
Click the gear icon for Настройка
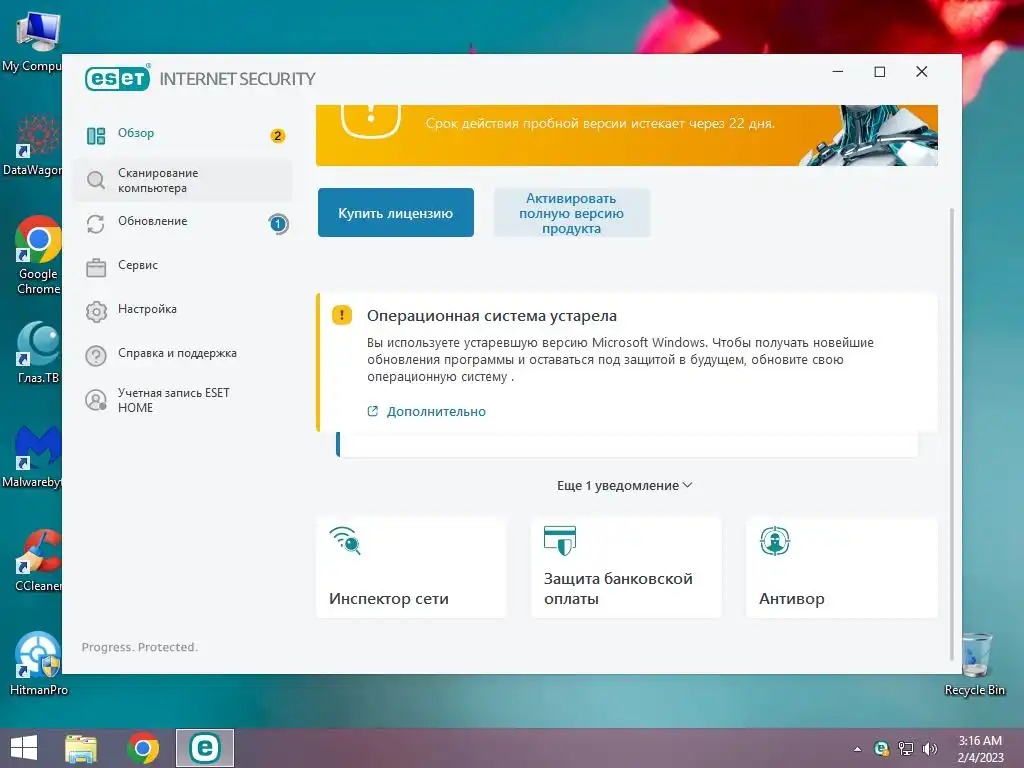[96, 312]
